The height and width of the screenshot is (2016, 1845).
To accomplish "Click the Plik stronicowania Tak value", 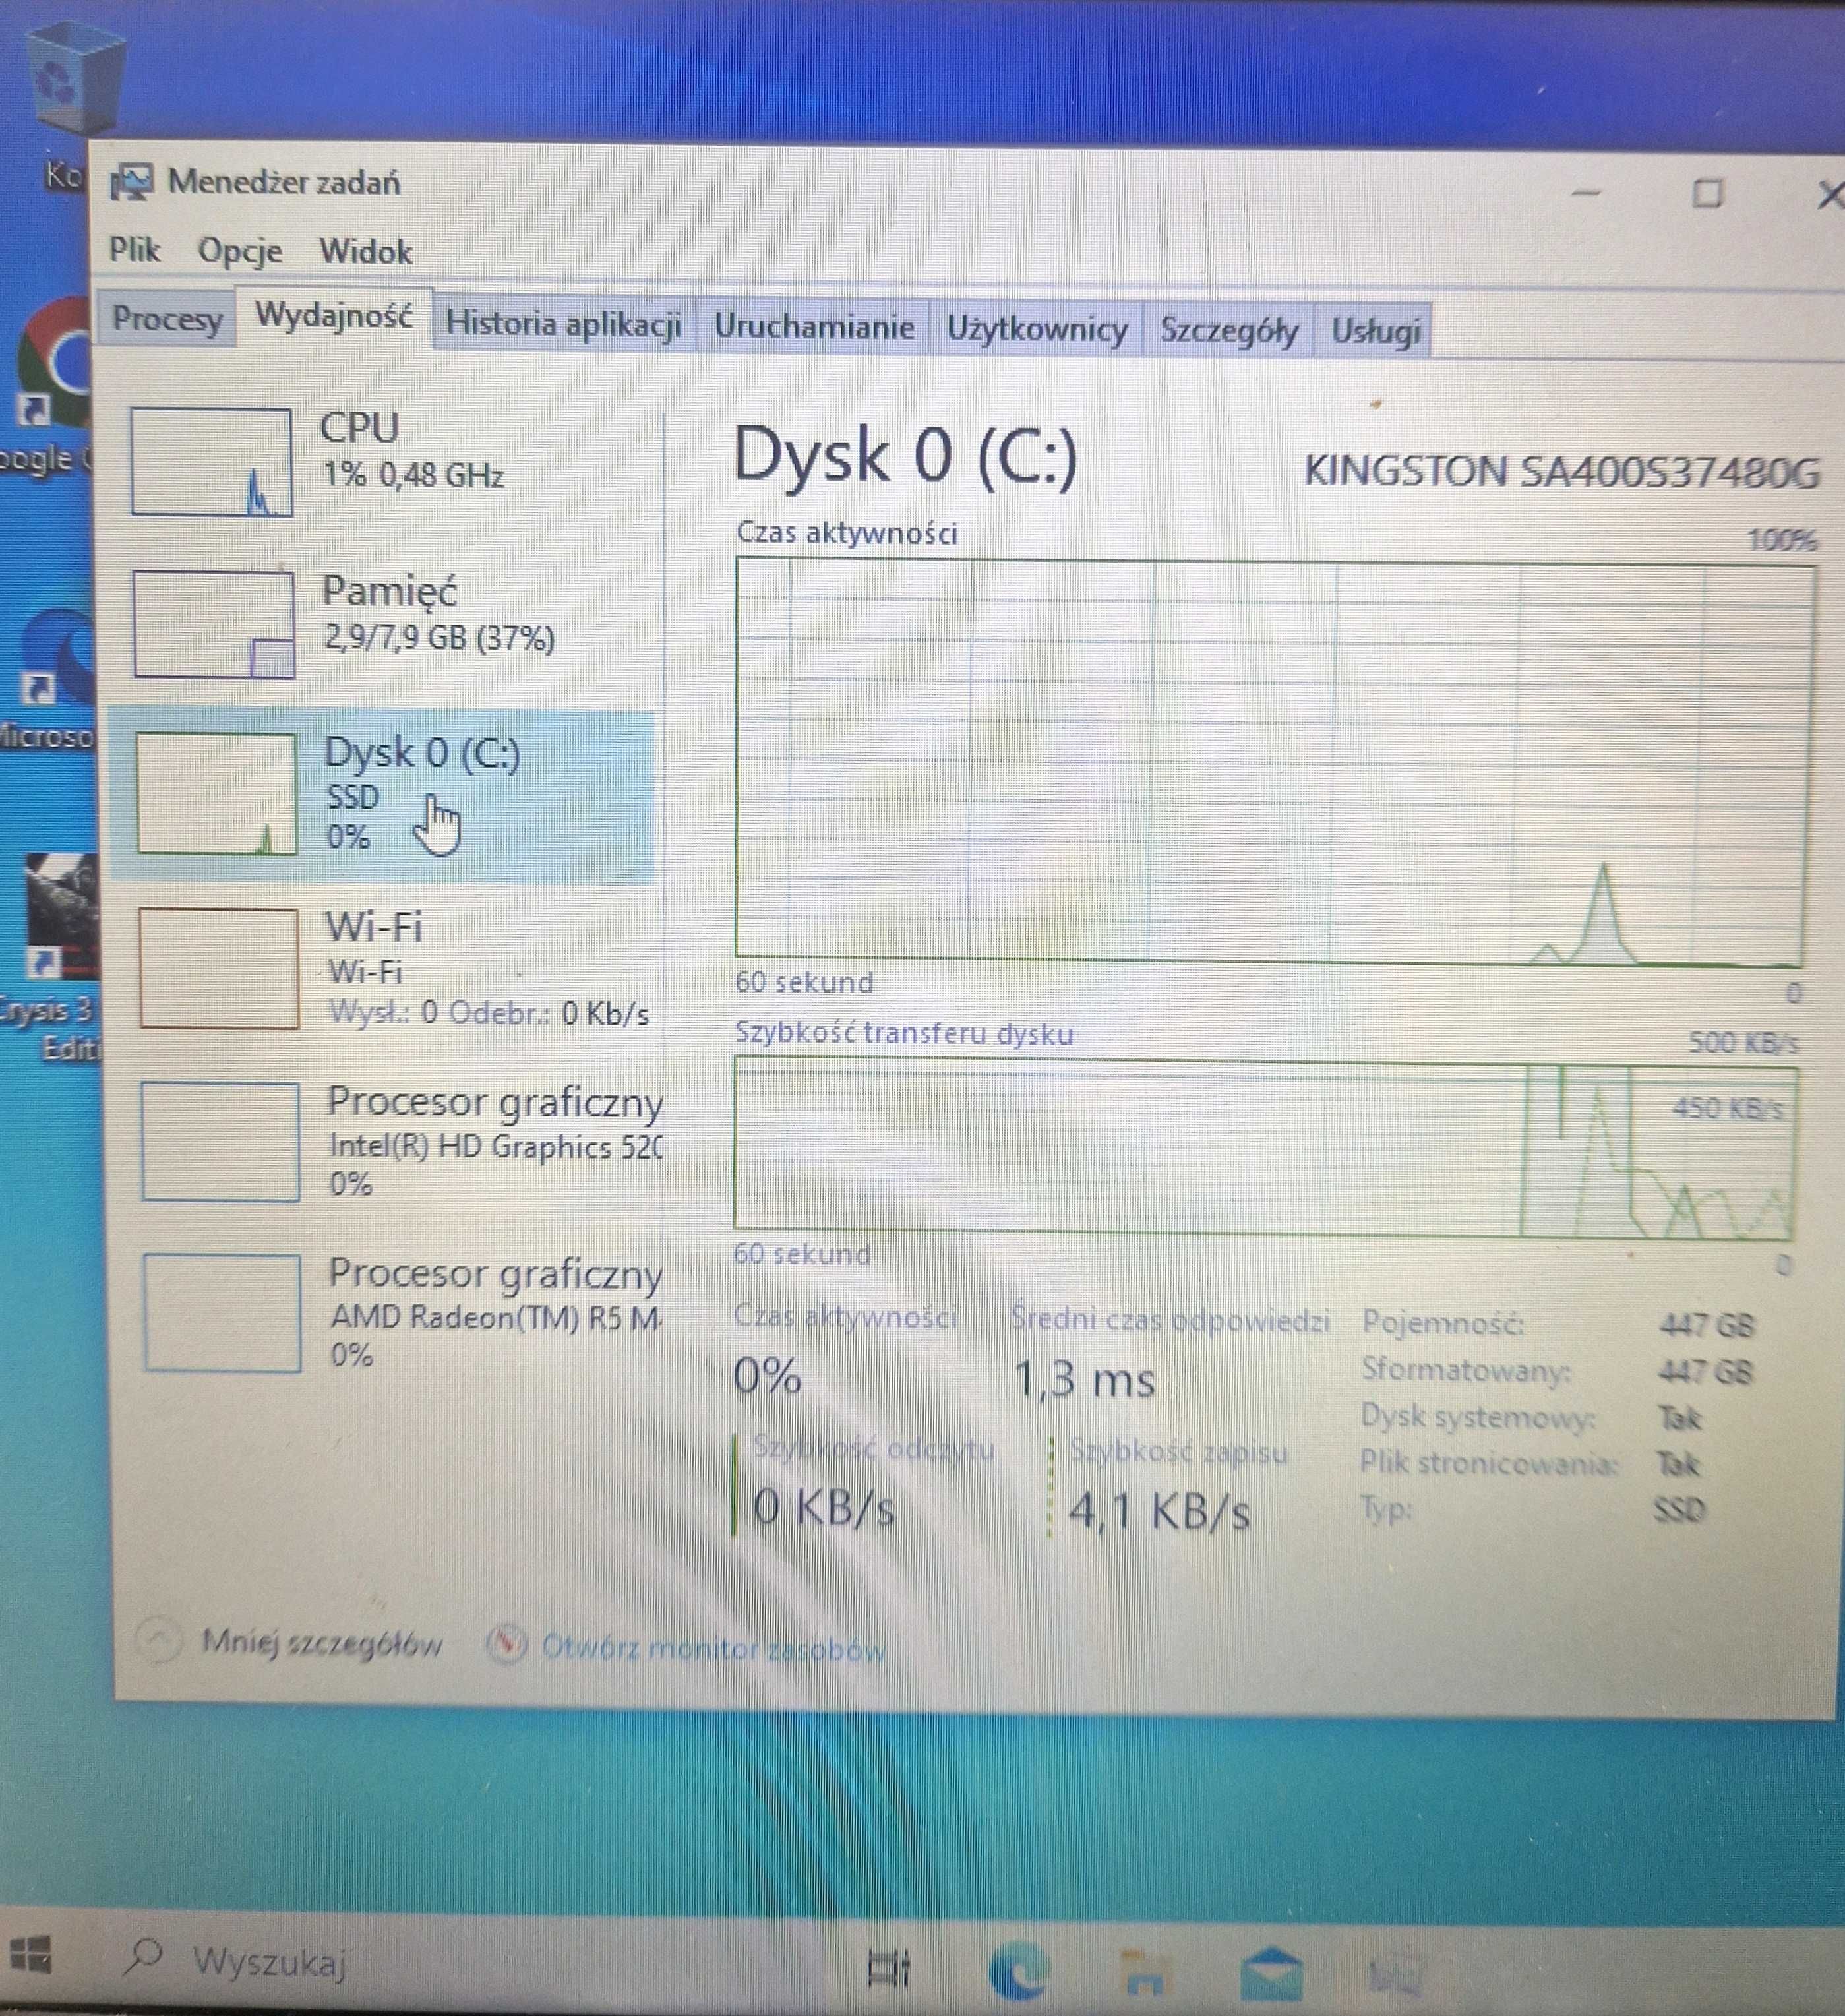I will pos(1678,1465).
